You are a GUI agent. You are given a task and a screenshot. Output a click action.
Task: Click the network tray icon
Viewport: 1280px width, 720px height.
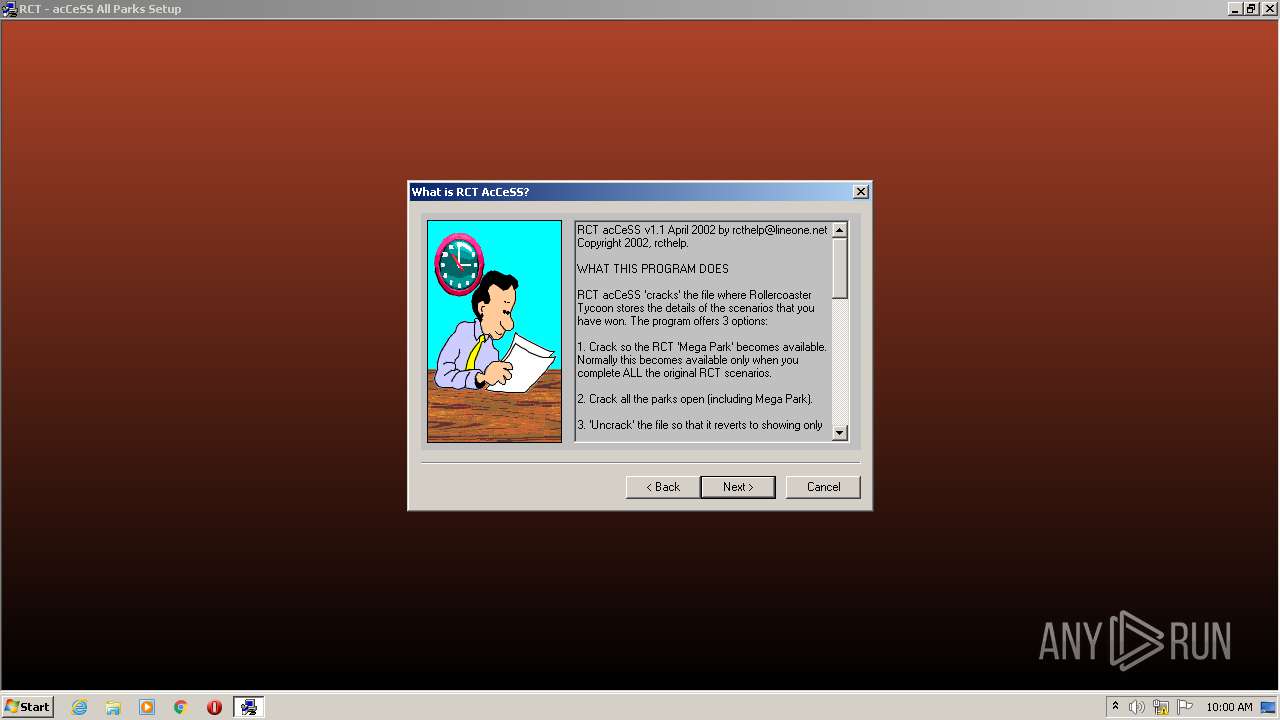pos(1161,707)
